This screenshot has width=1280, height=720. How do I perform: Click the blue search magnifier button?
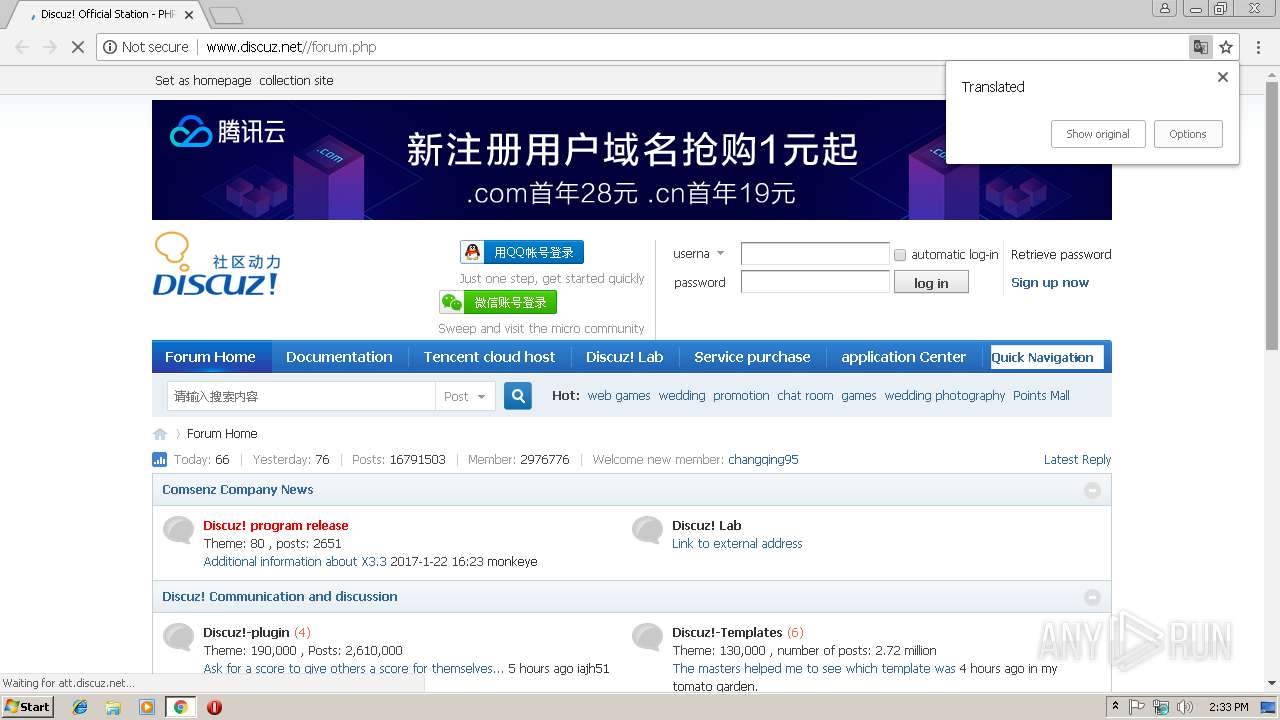click(518, 396)
